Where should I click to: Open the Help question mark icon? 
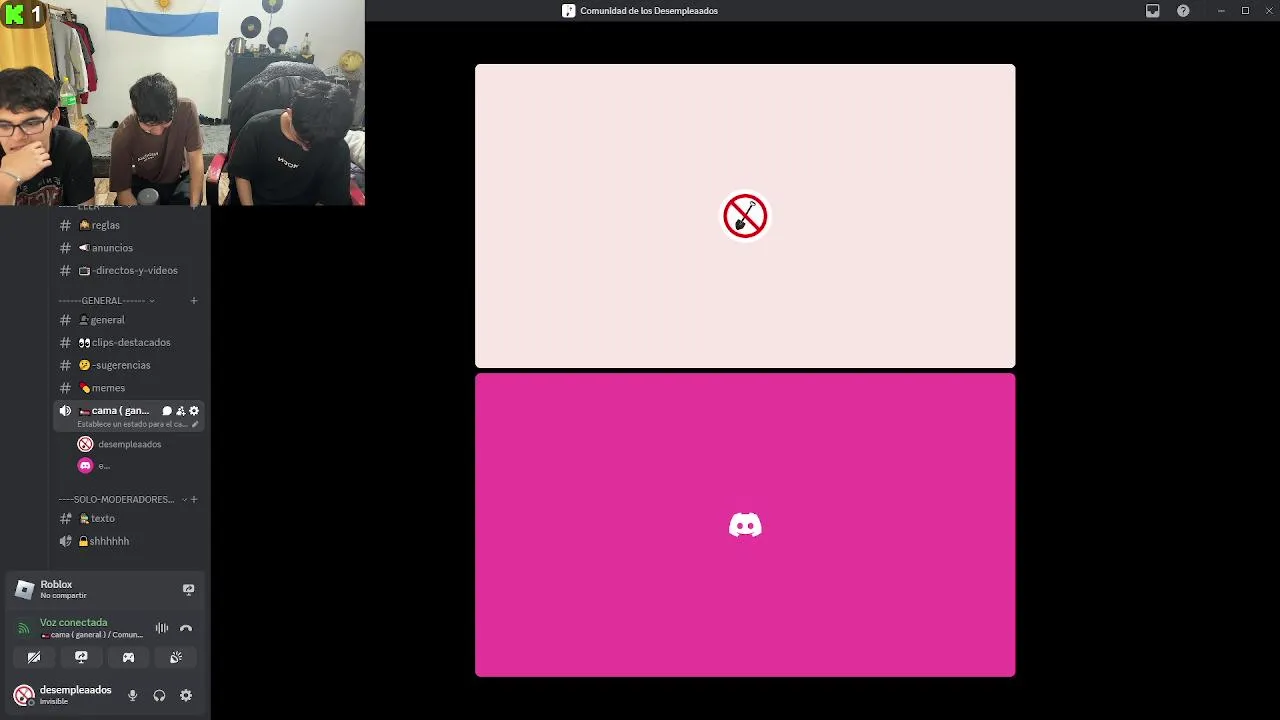pos(1183,11)
